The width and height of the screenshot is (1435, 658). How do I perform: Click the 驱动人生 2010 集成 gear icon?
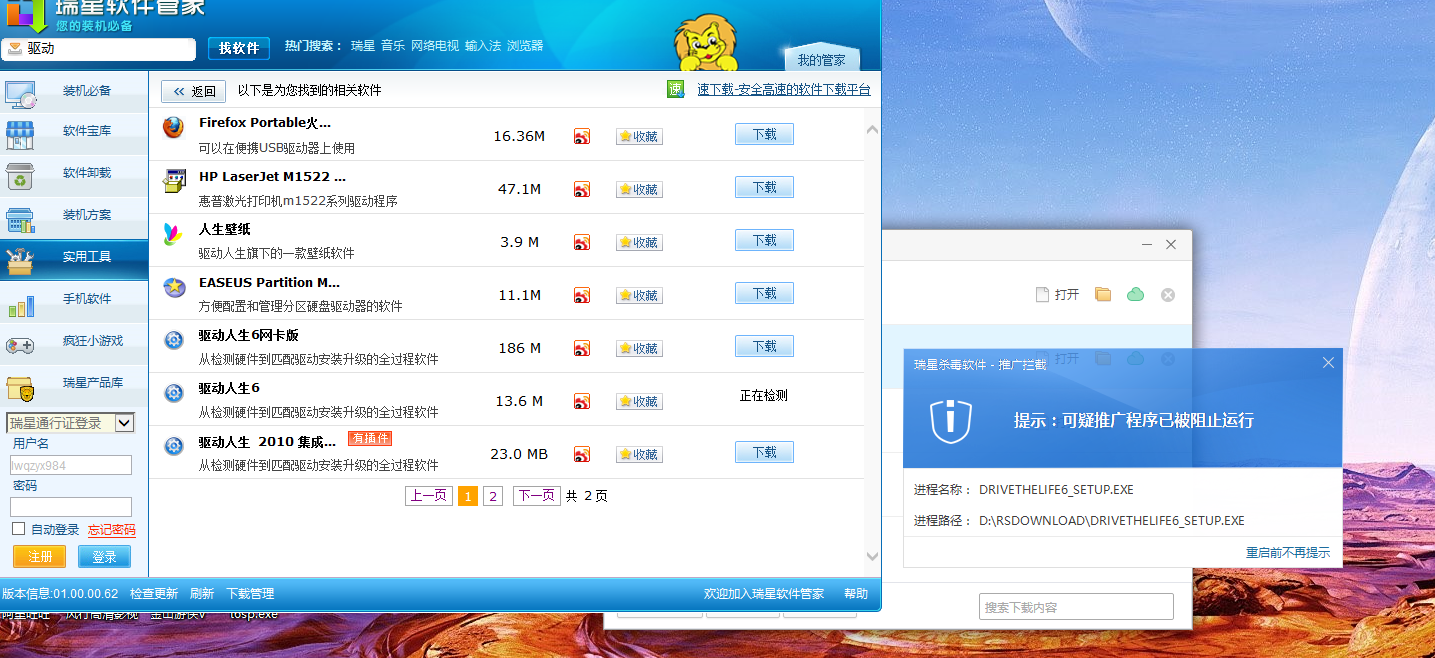point(174,446)
